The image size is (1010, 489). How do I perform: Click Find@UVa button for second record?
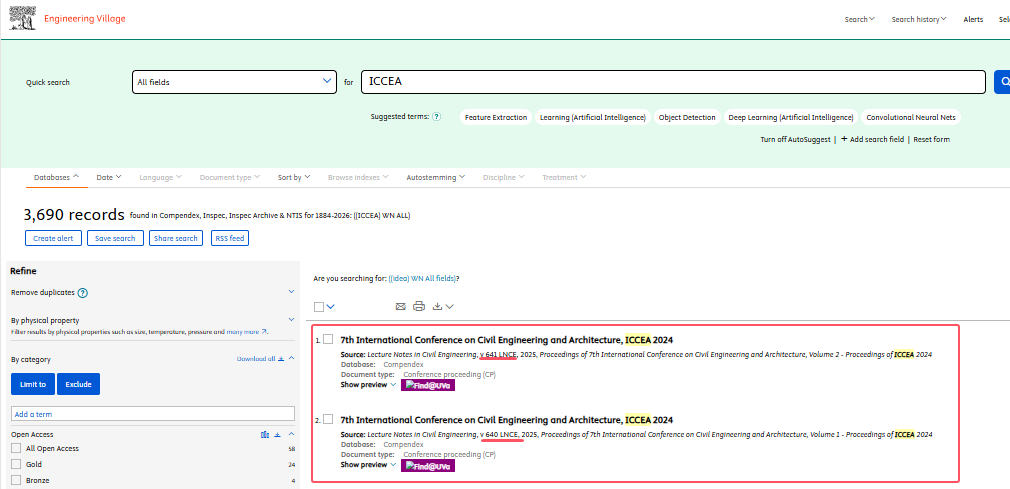428,465
